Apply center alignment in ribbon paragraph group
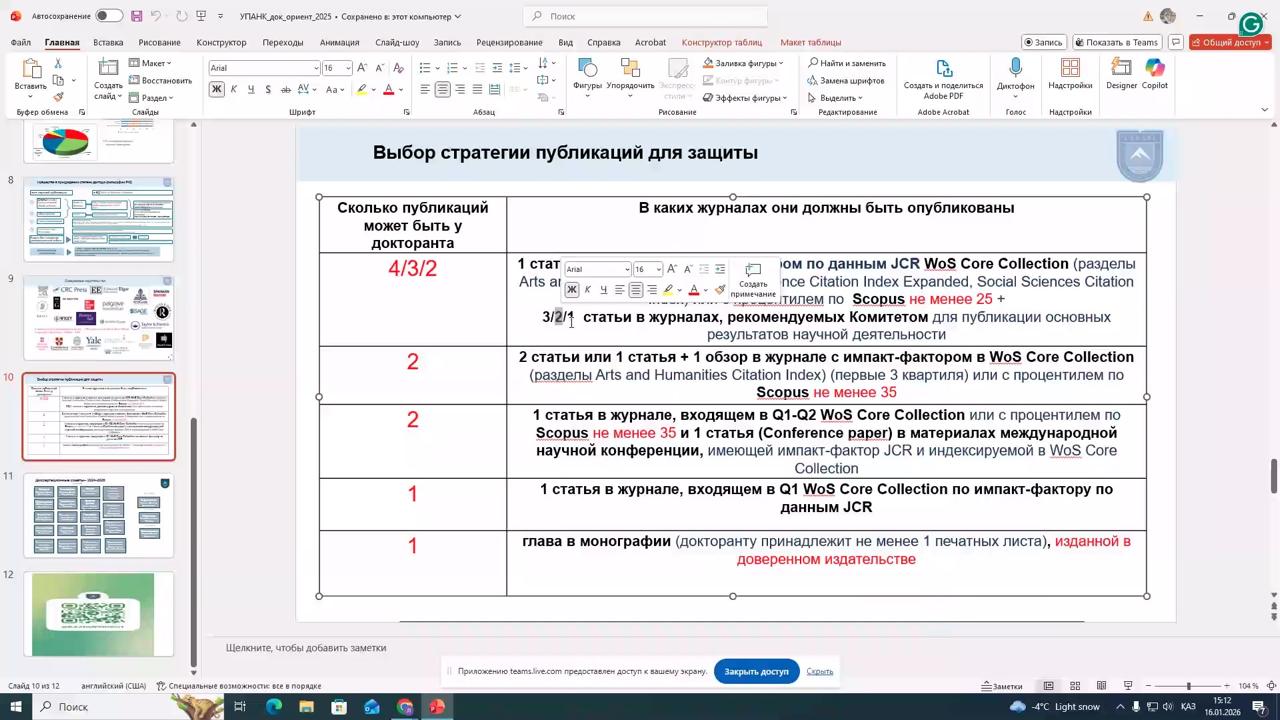Image resolution: width=1280 pixels, height=720 pixels. click(x=442, y=90)
